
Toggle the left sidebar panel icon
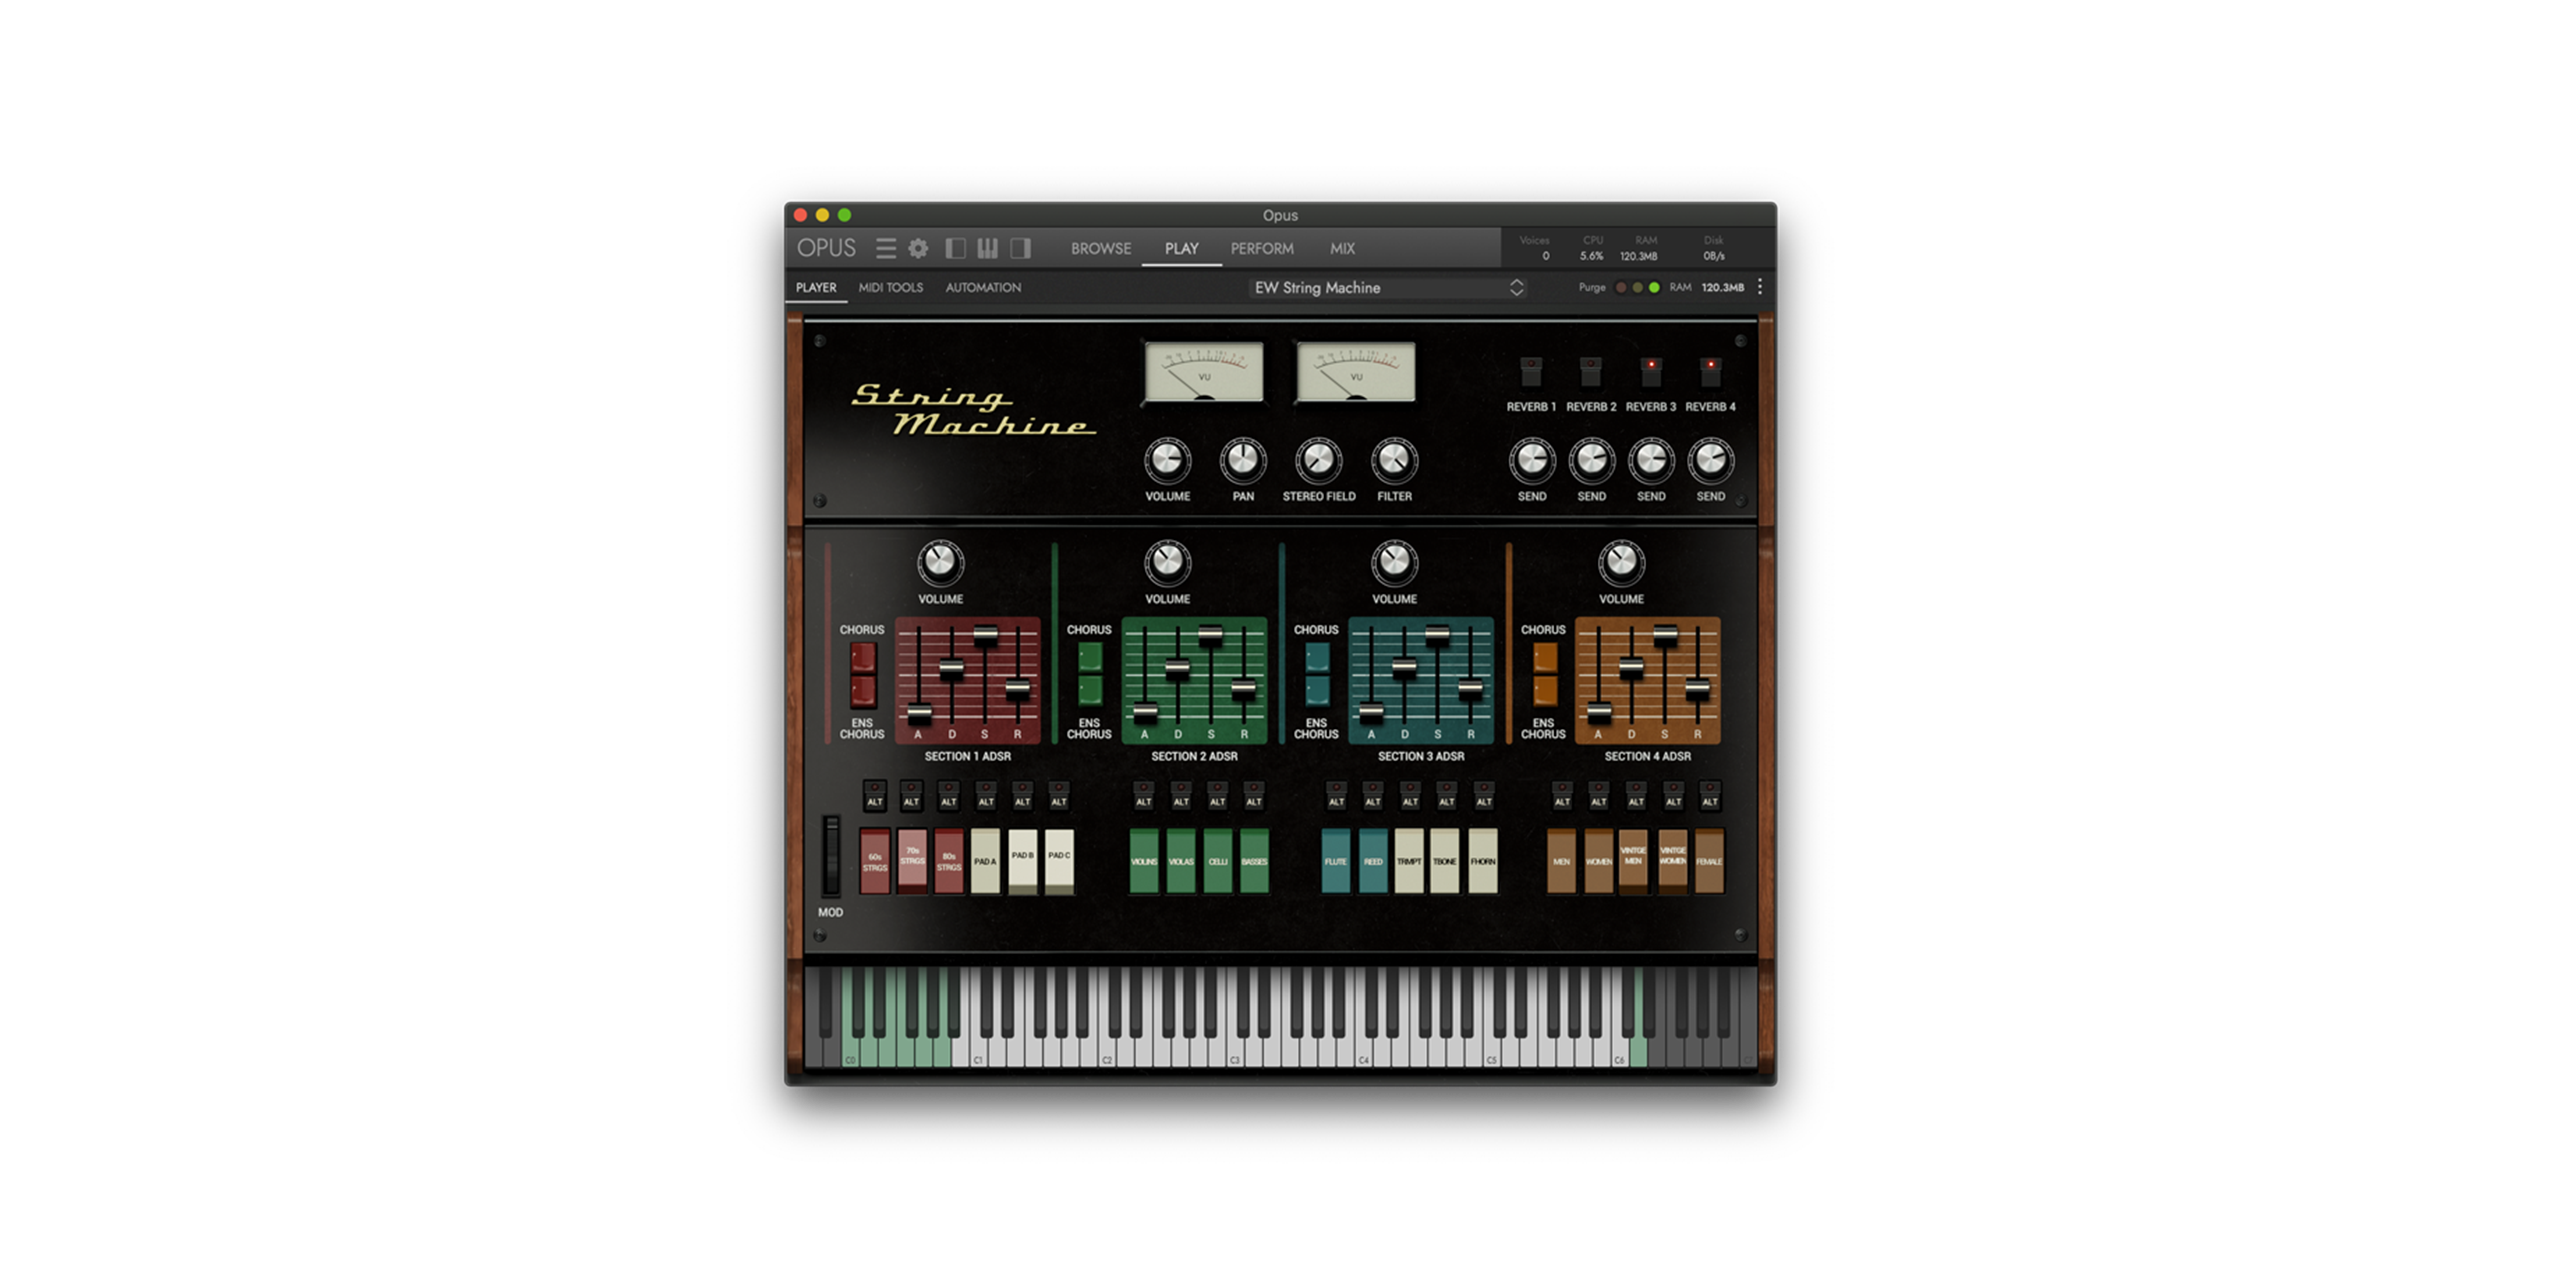click(955, 248)
